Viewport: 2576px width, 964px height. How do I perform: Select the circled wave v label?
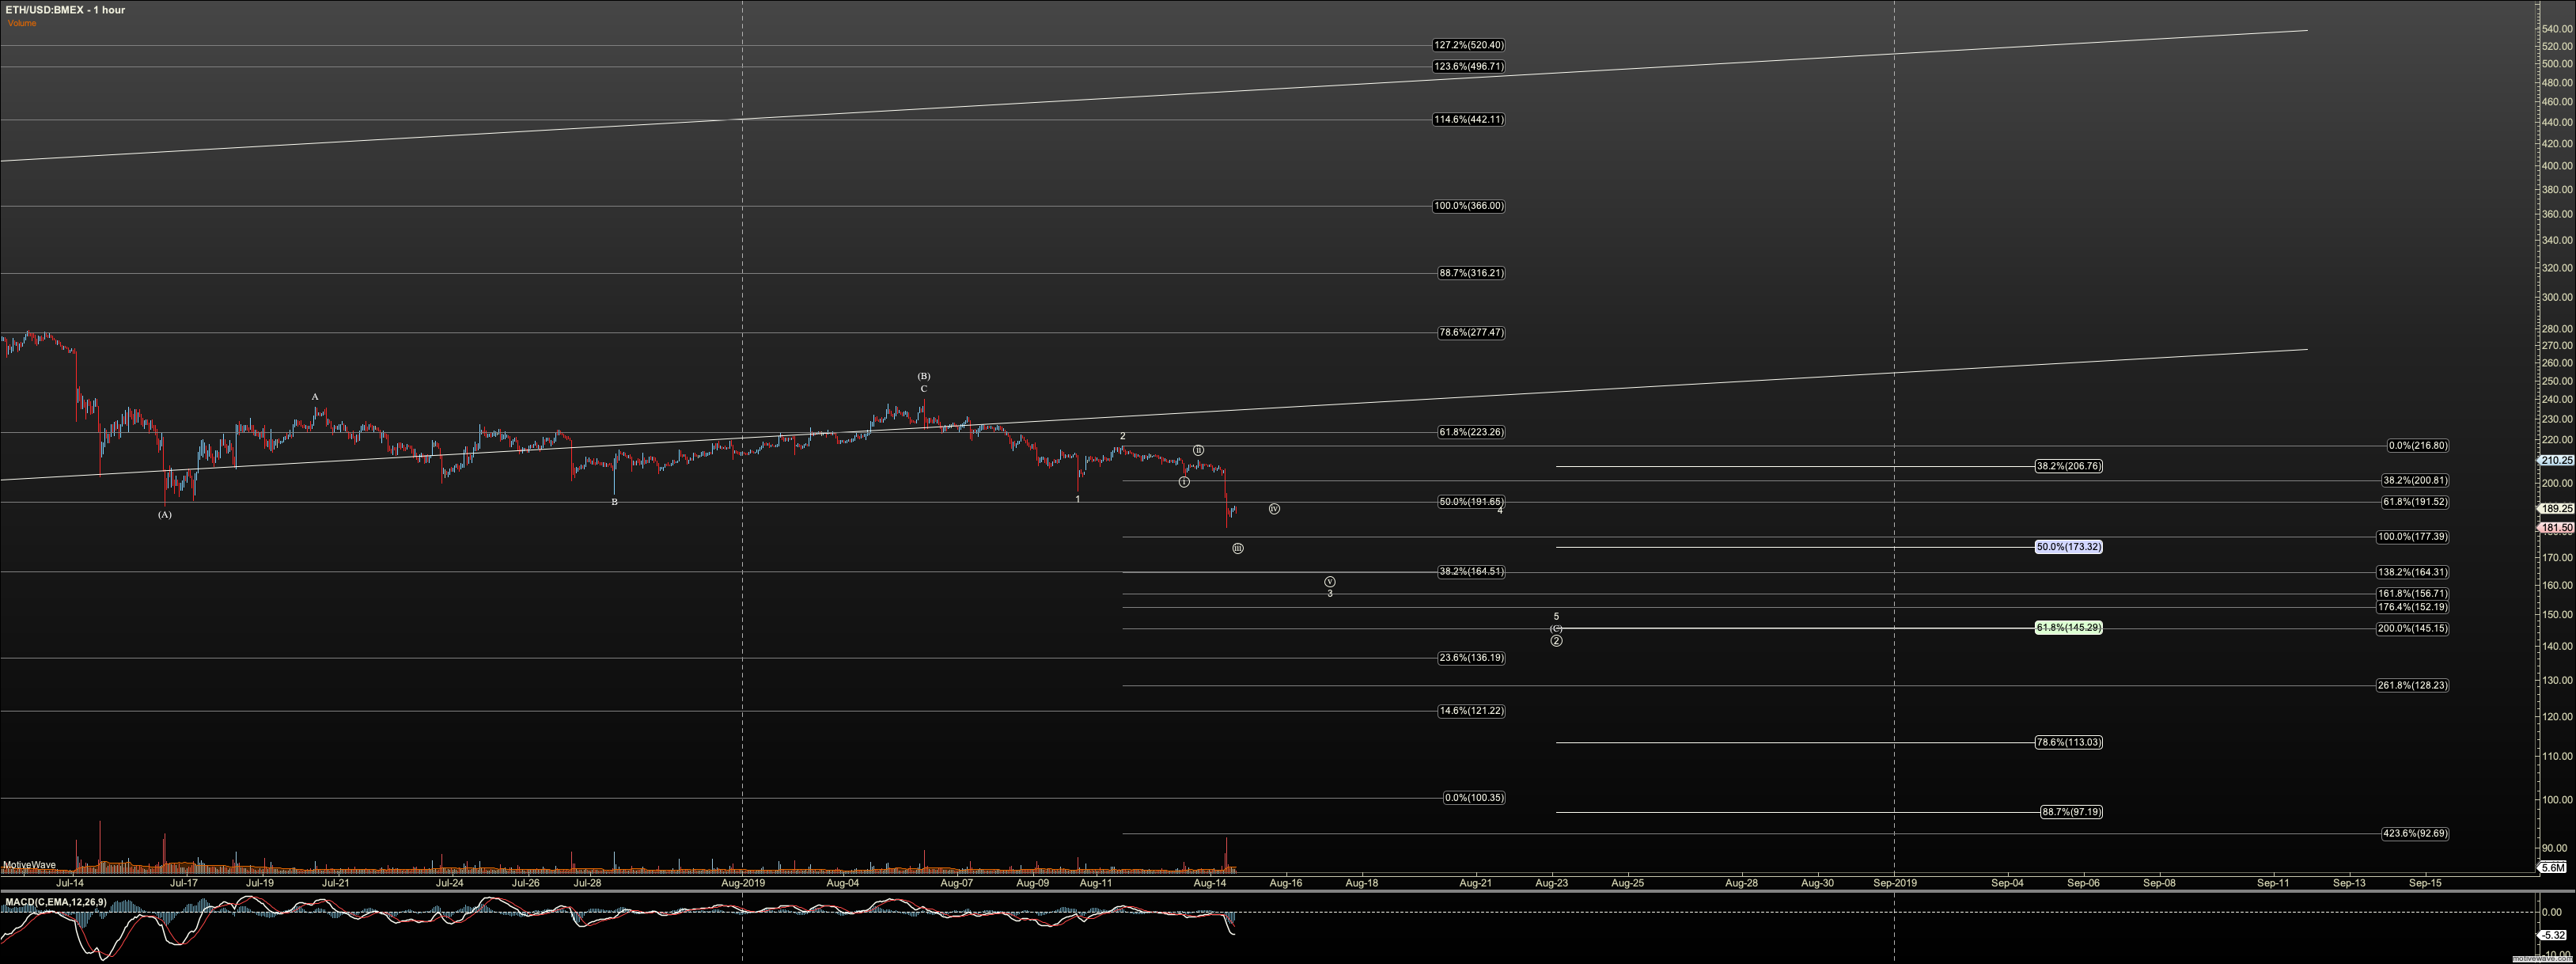[1330, 582]
